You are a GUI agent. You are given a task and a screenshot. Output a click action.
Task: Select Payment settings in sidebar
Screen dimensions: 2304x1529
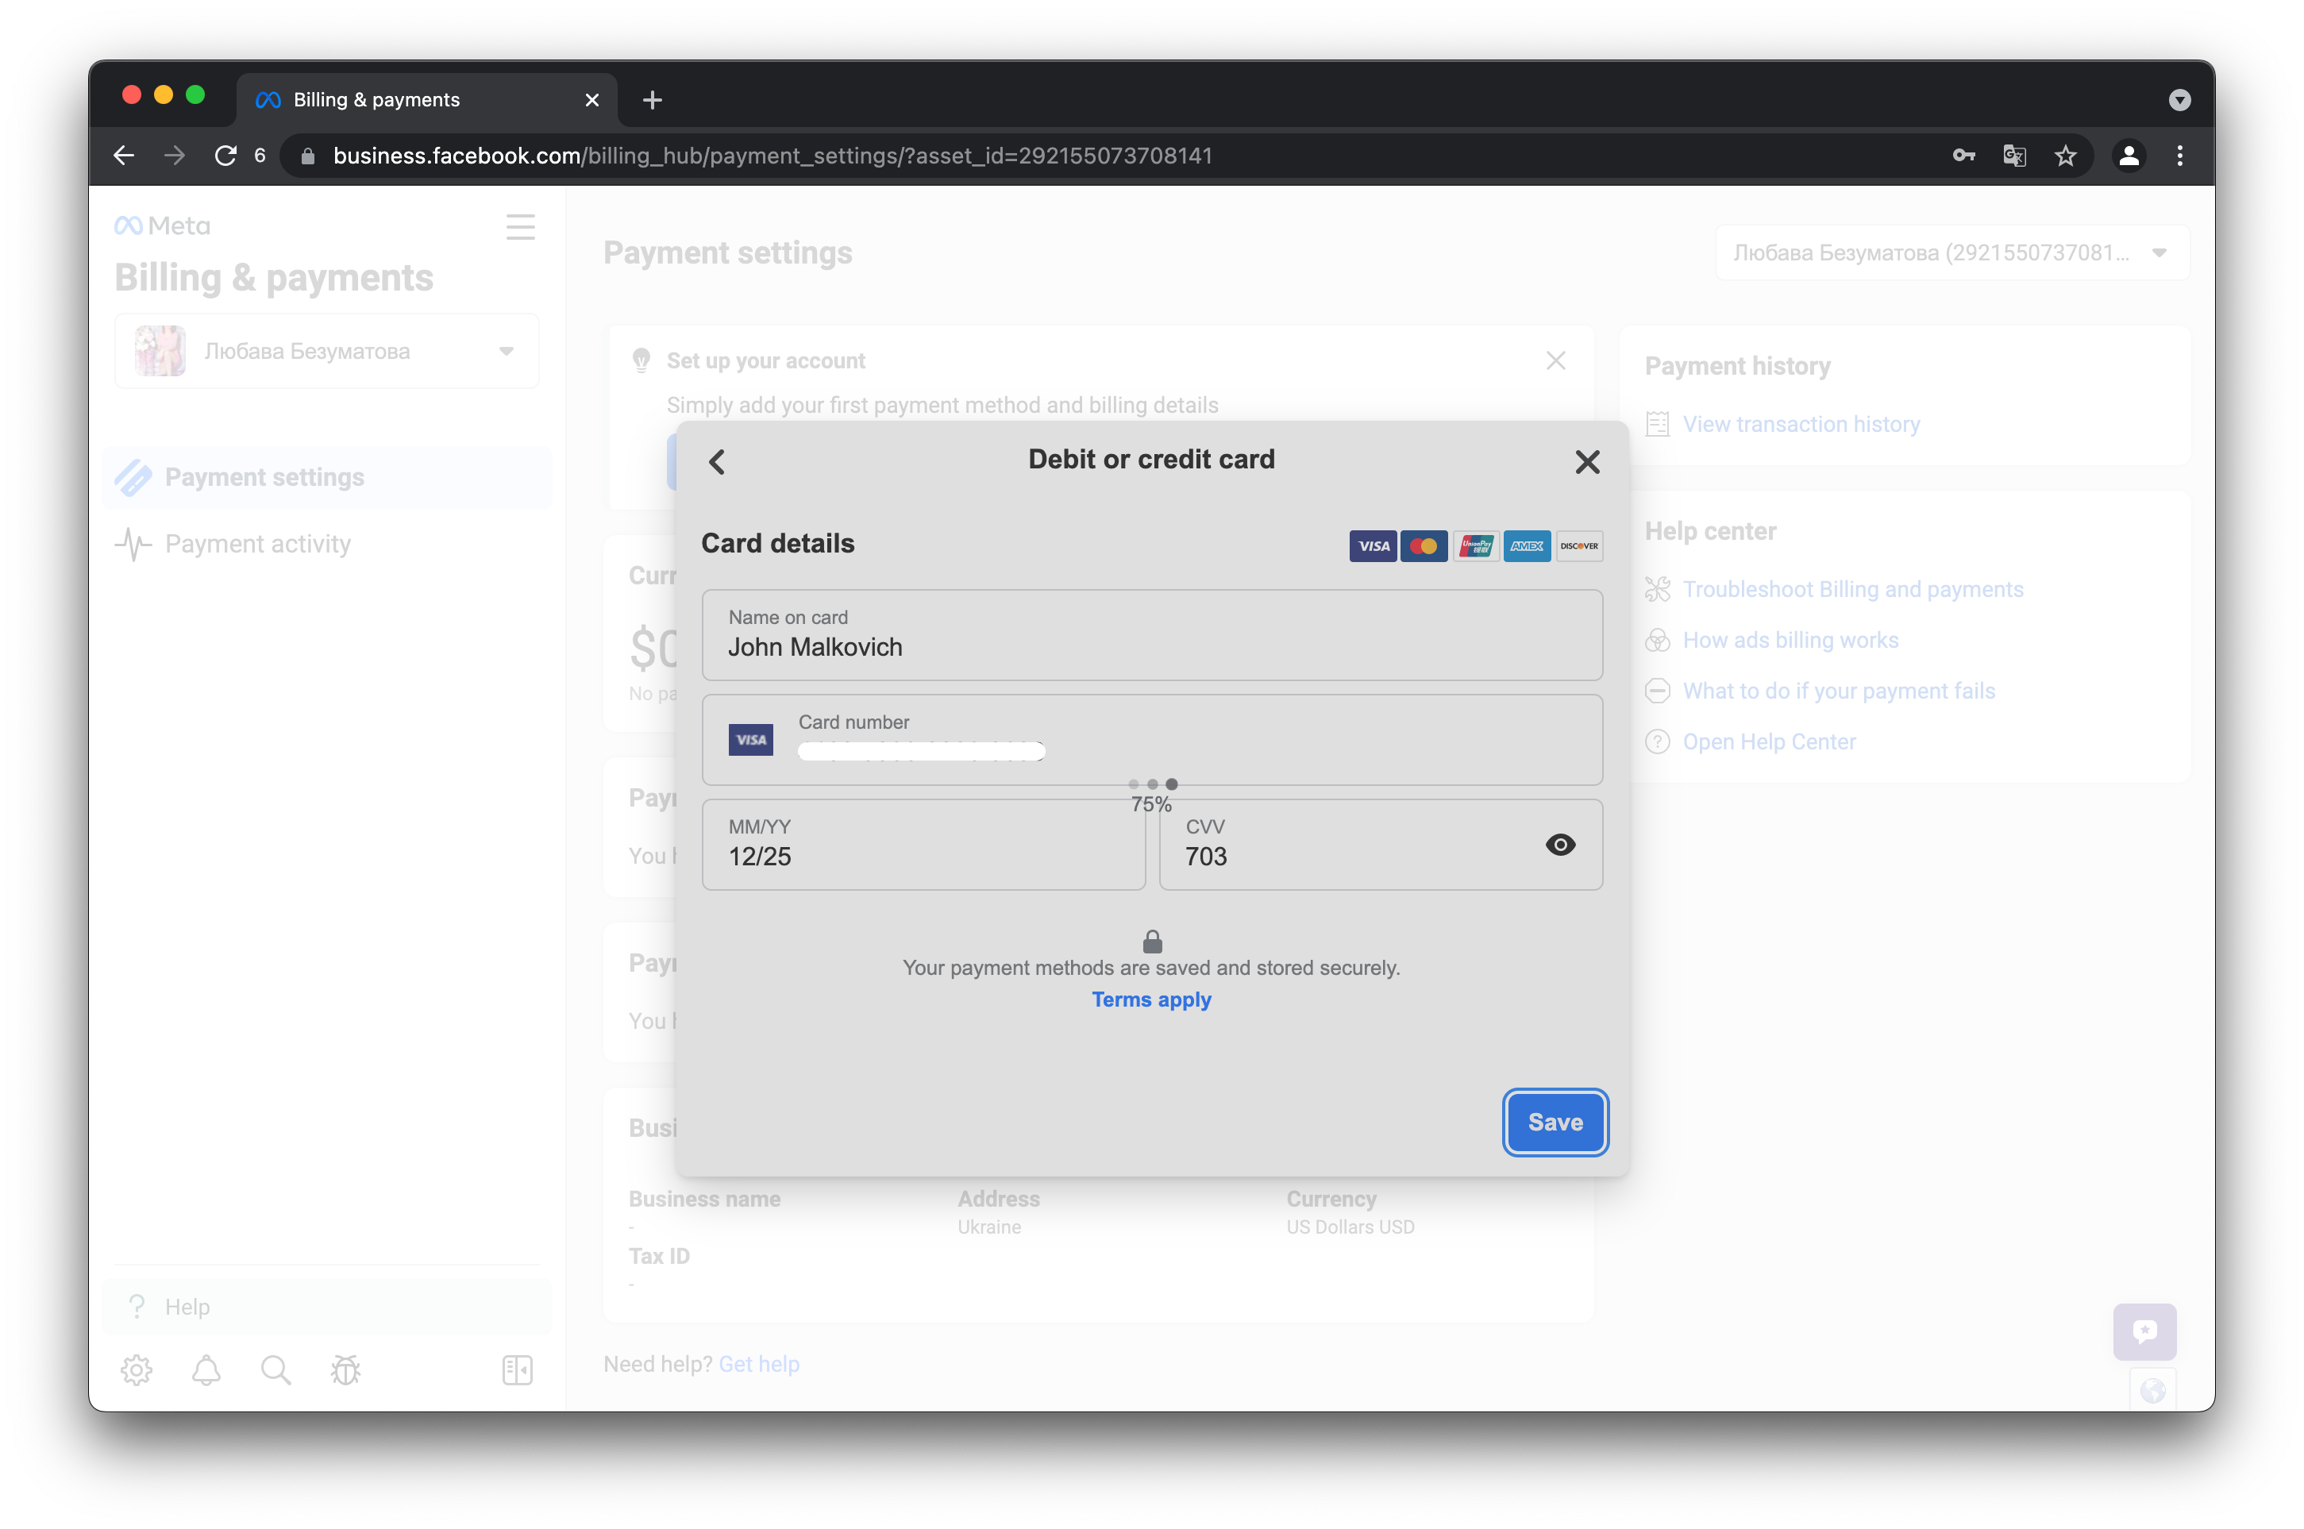[x=264, y=477]
